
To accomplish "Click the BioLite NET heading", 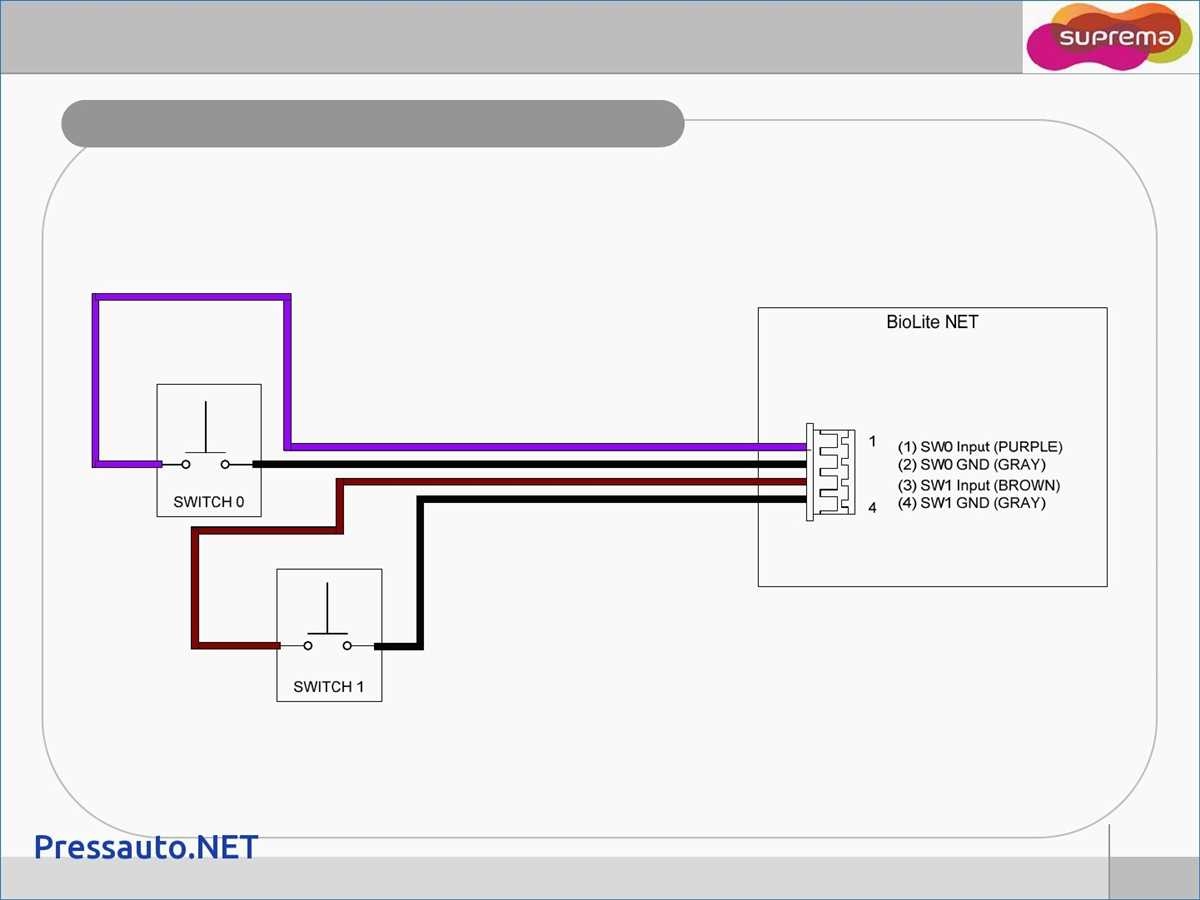I will coord(932,322).
